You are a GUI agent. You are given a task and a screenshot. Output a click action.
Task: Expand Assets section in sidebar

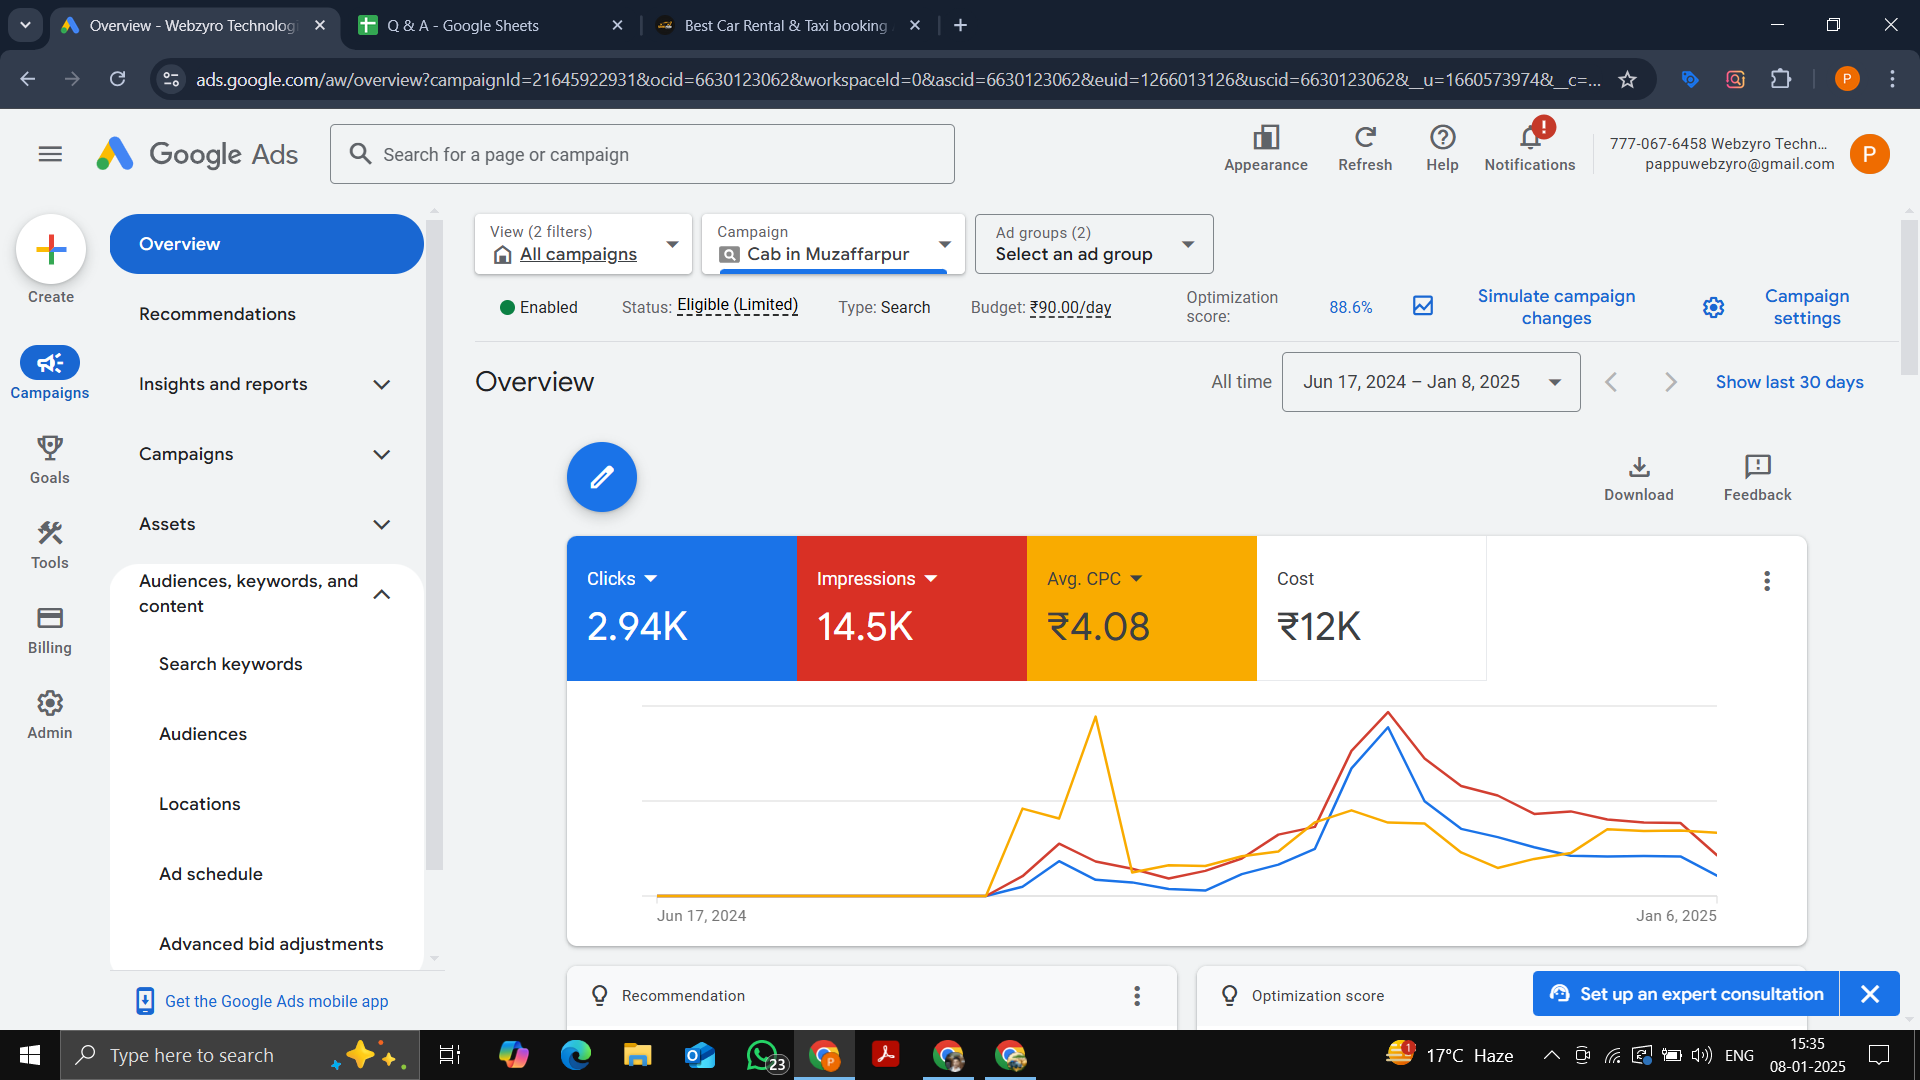[266, 524]
